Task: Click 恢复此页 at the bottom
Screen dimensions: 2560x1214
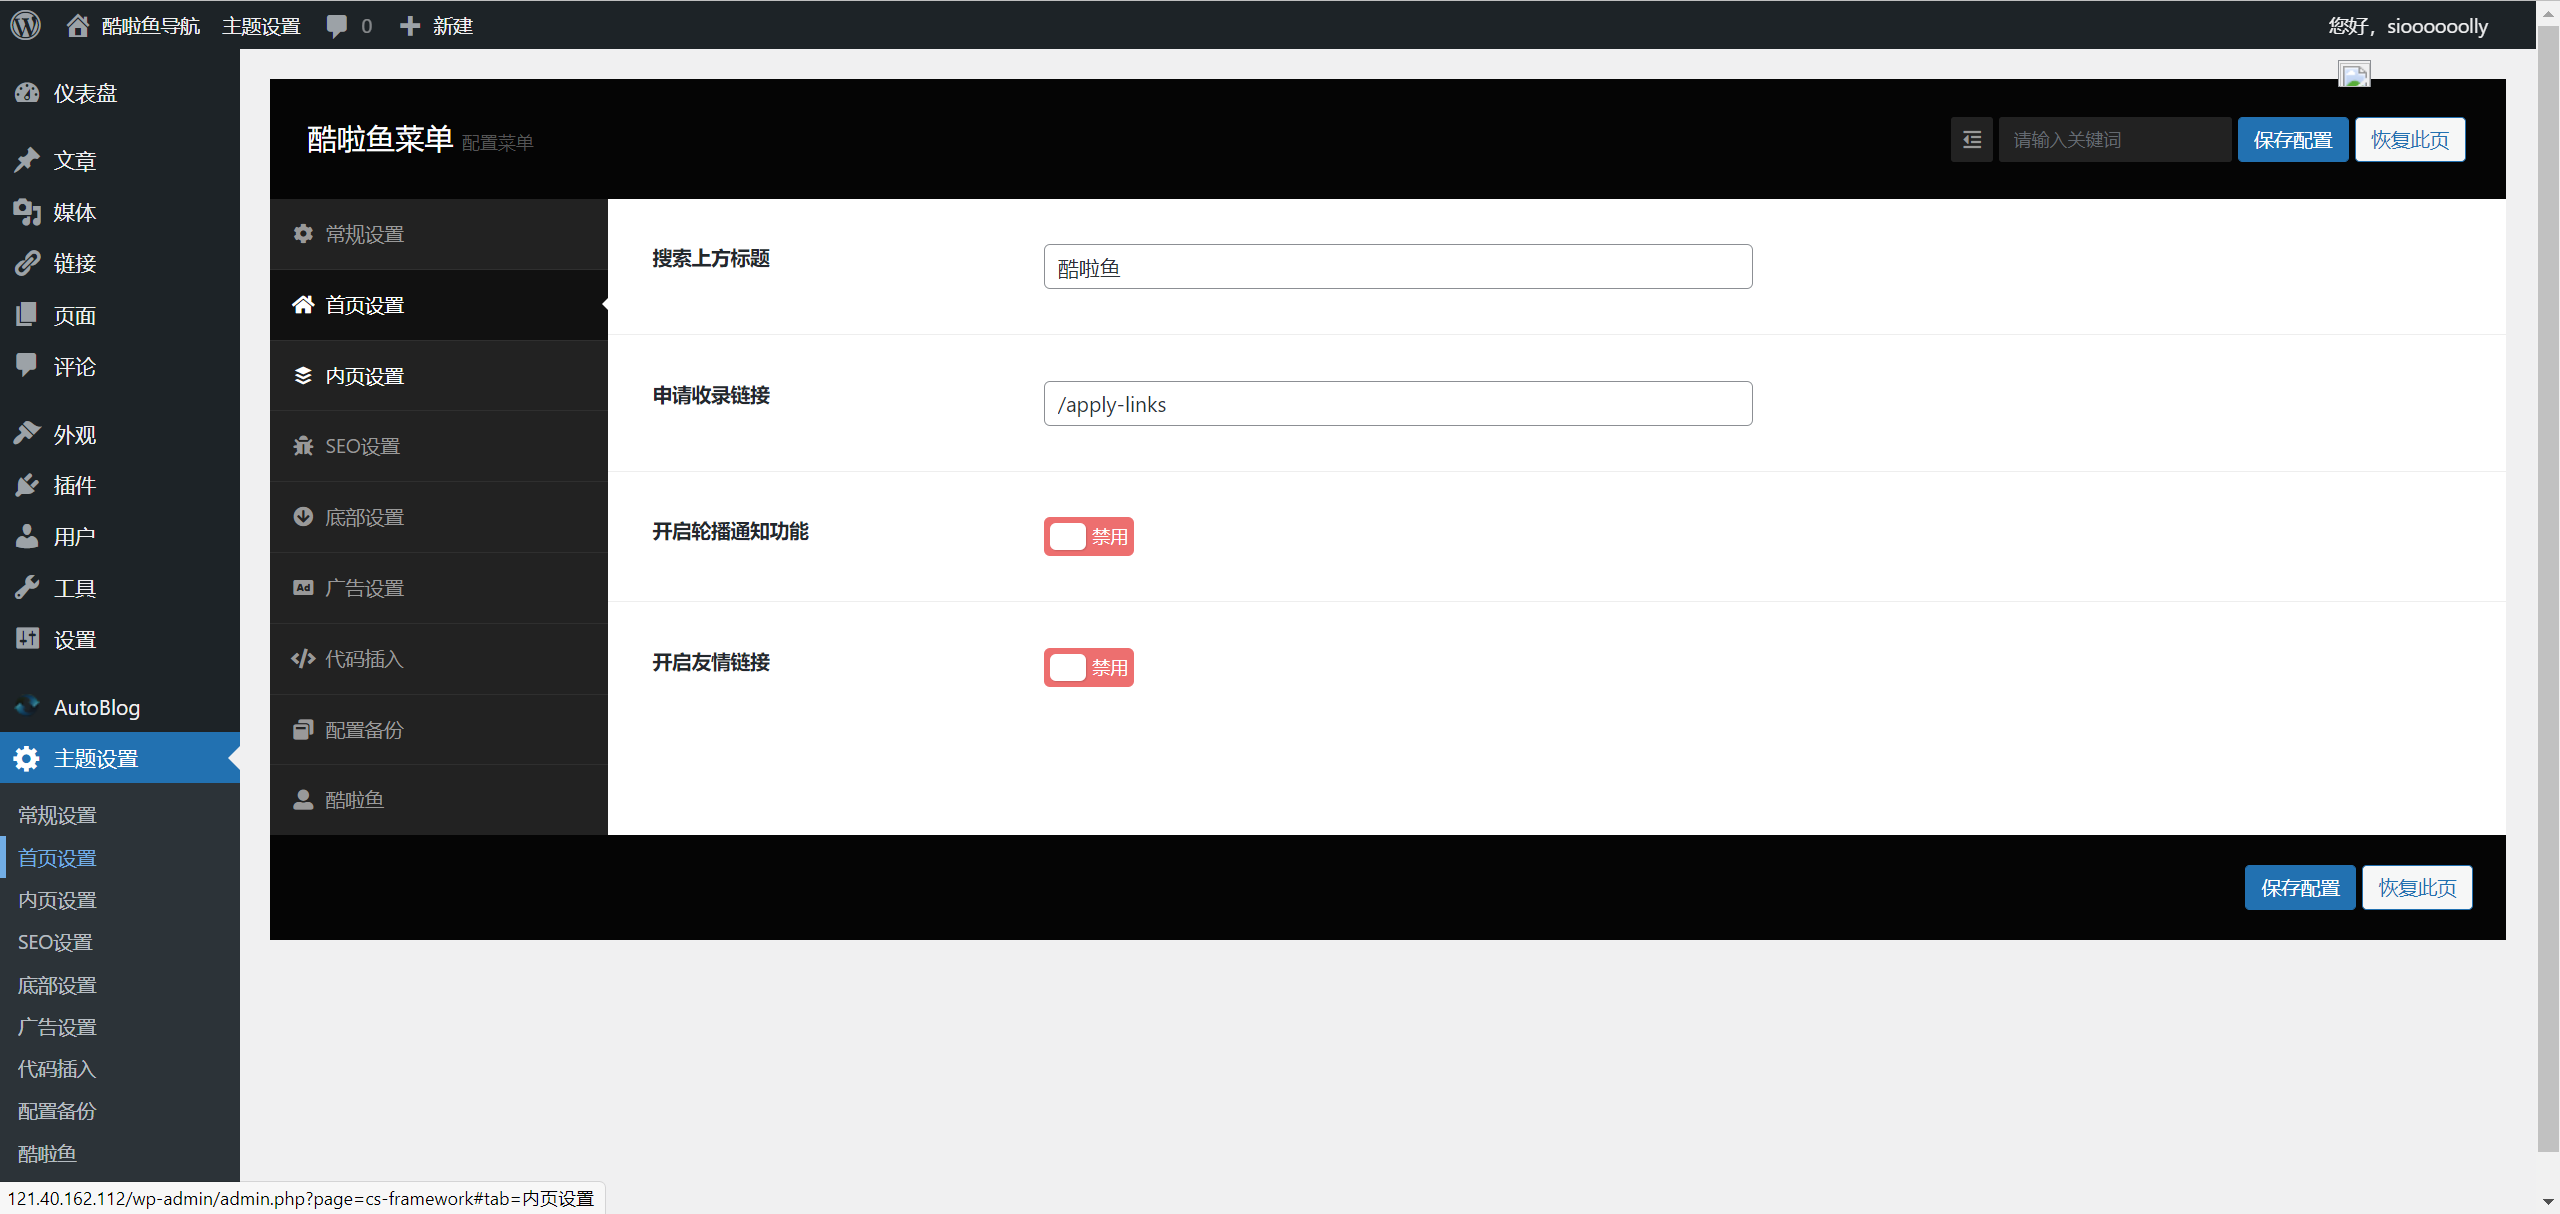Action: click(x=2417, y=887)
